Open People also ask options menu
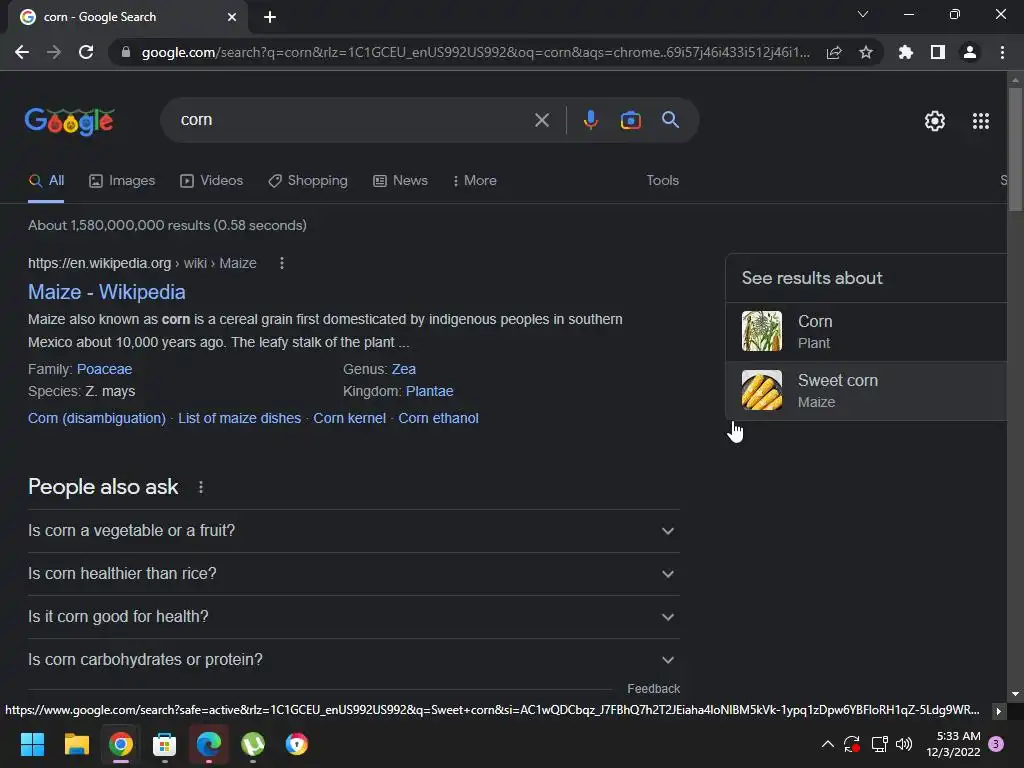The height and width of the screenshot is (768, 1024). 200,487
